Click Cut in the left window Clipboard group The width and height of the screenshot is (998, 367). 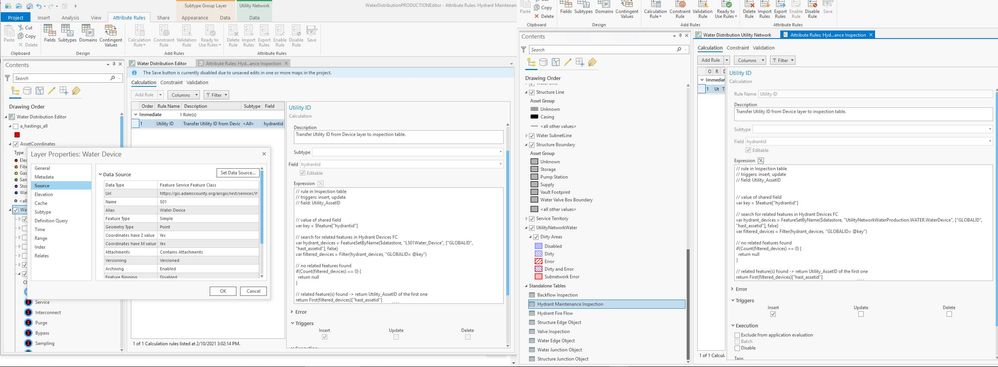tap(25, 28)
